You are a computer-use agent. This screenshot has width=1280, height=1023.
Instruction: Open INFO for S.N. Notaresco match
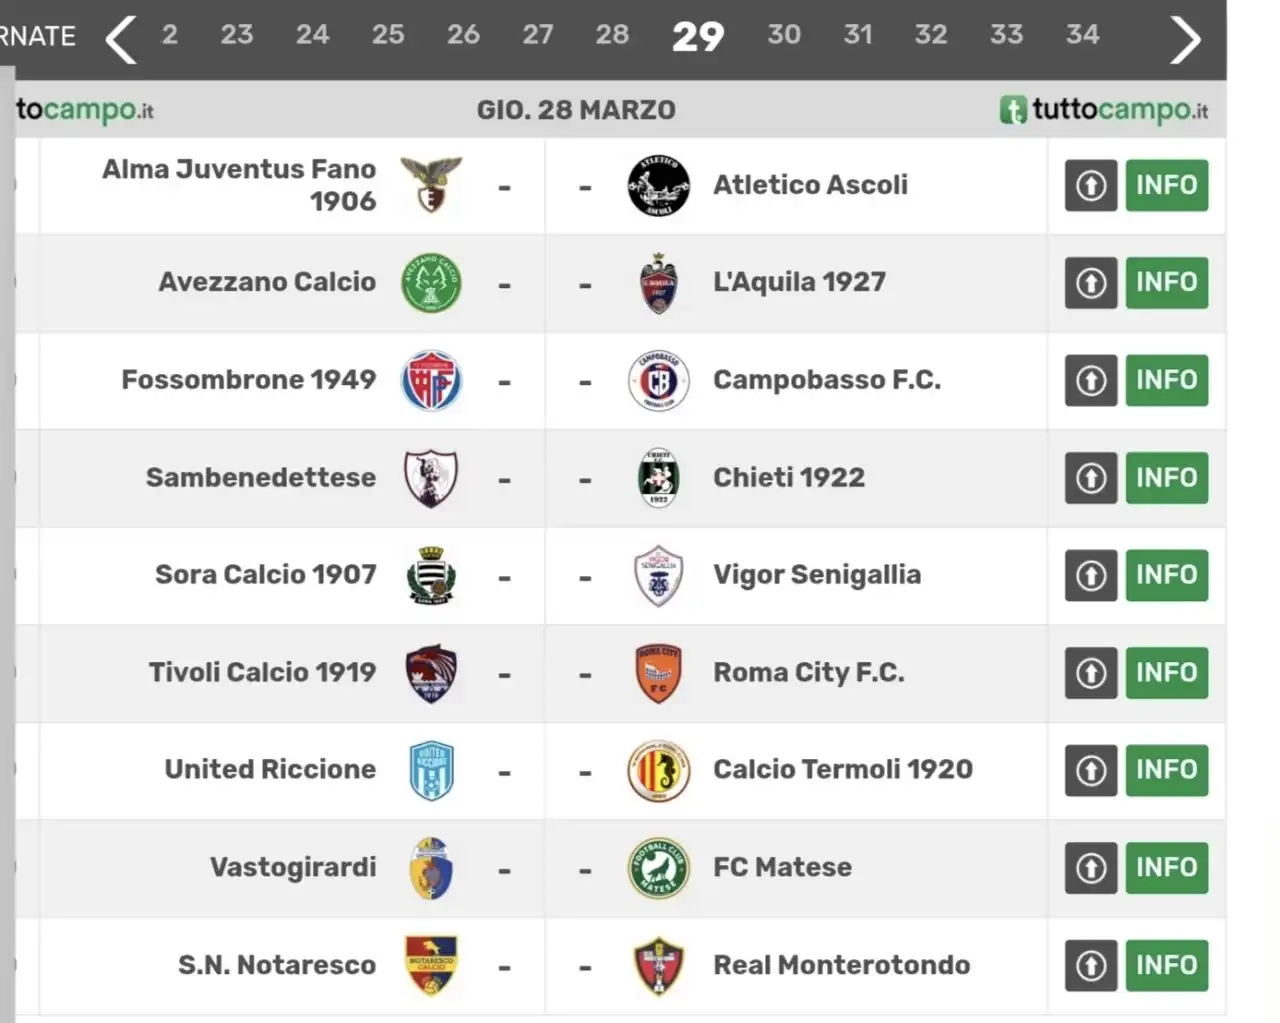click(1167, 966)
